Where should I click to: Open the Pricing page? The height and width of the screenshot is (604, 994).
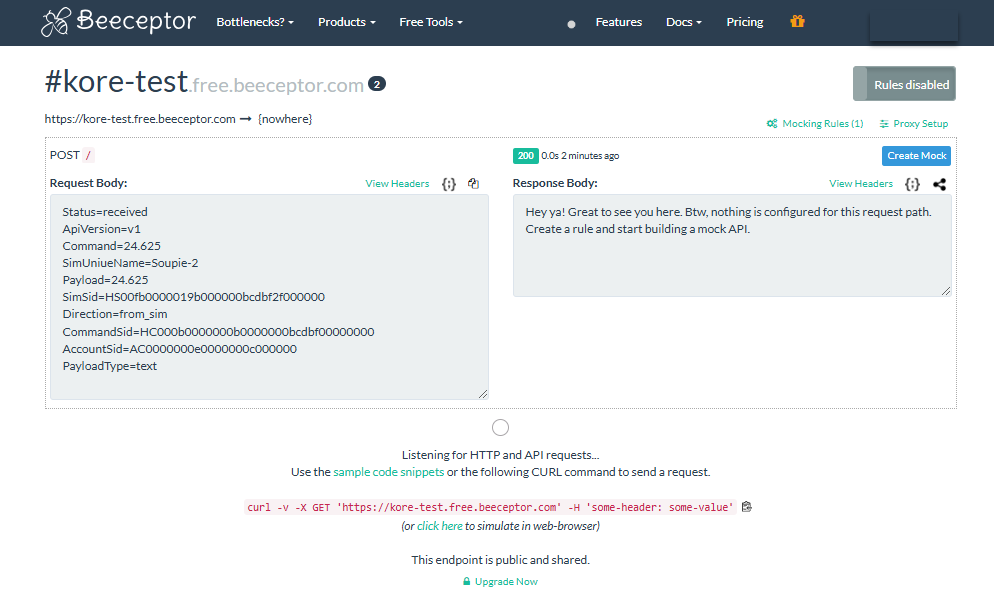point(744,22)
